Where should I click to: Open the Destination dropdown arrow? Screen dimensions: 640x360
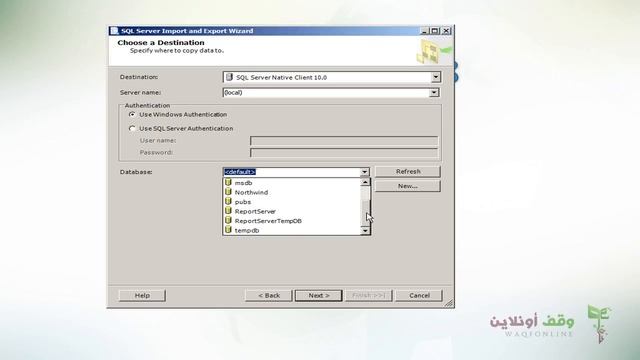point(436,77)
